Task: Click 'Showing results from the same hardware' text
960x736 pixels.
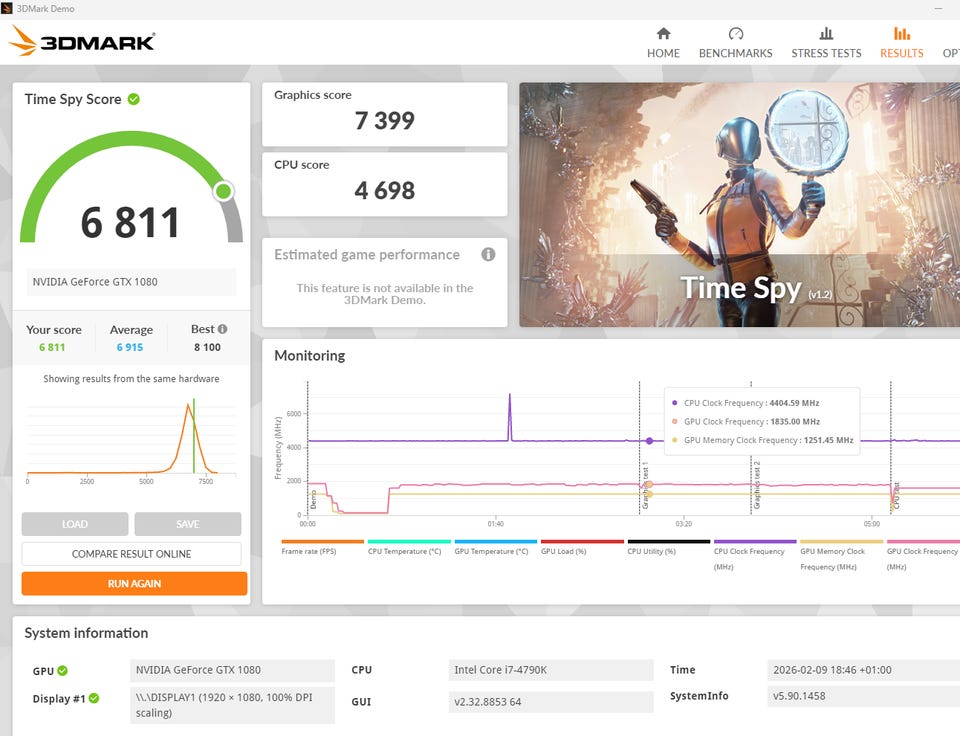Action: coord(131,378)
